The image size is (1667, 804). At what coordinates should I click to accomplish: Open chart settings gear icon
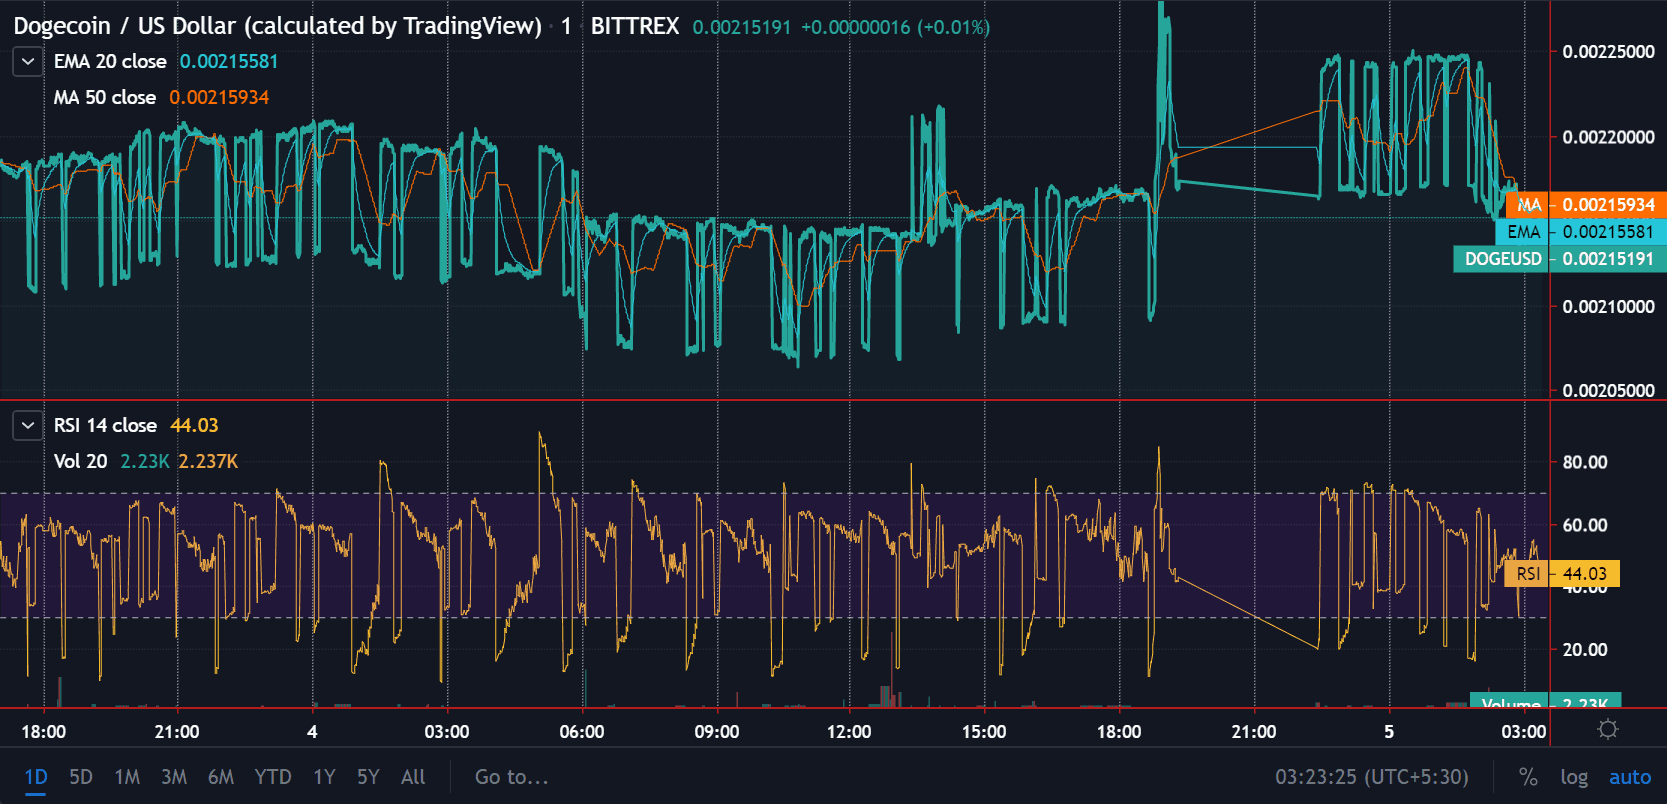(x=1608, y=730)
